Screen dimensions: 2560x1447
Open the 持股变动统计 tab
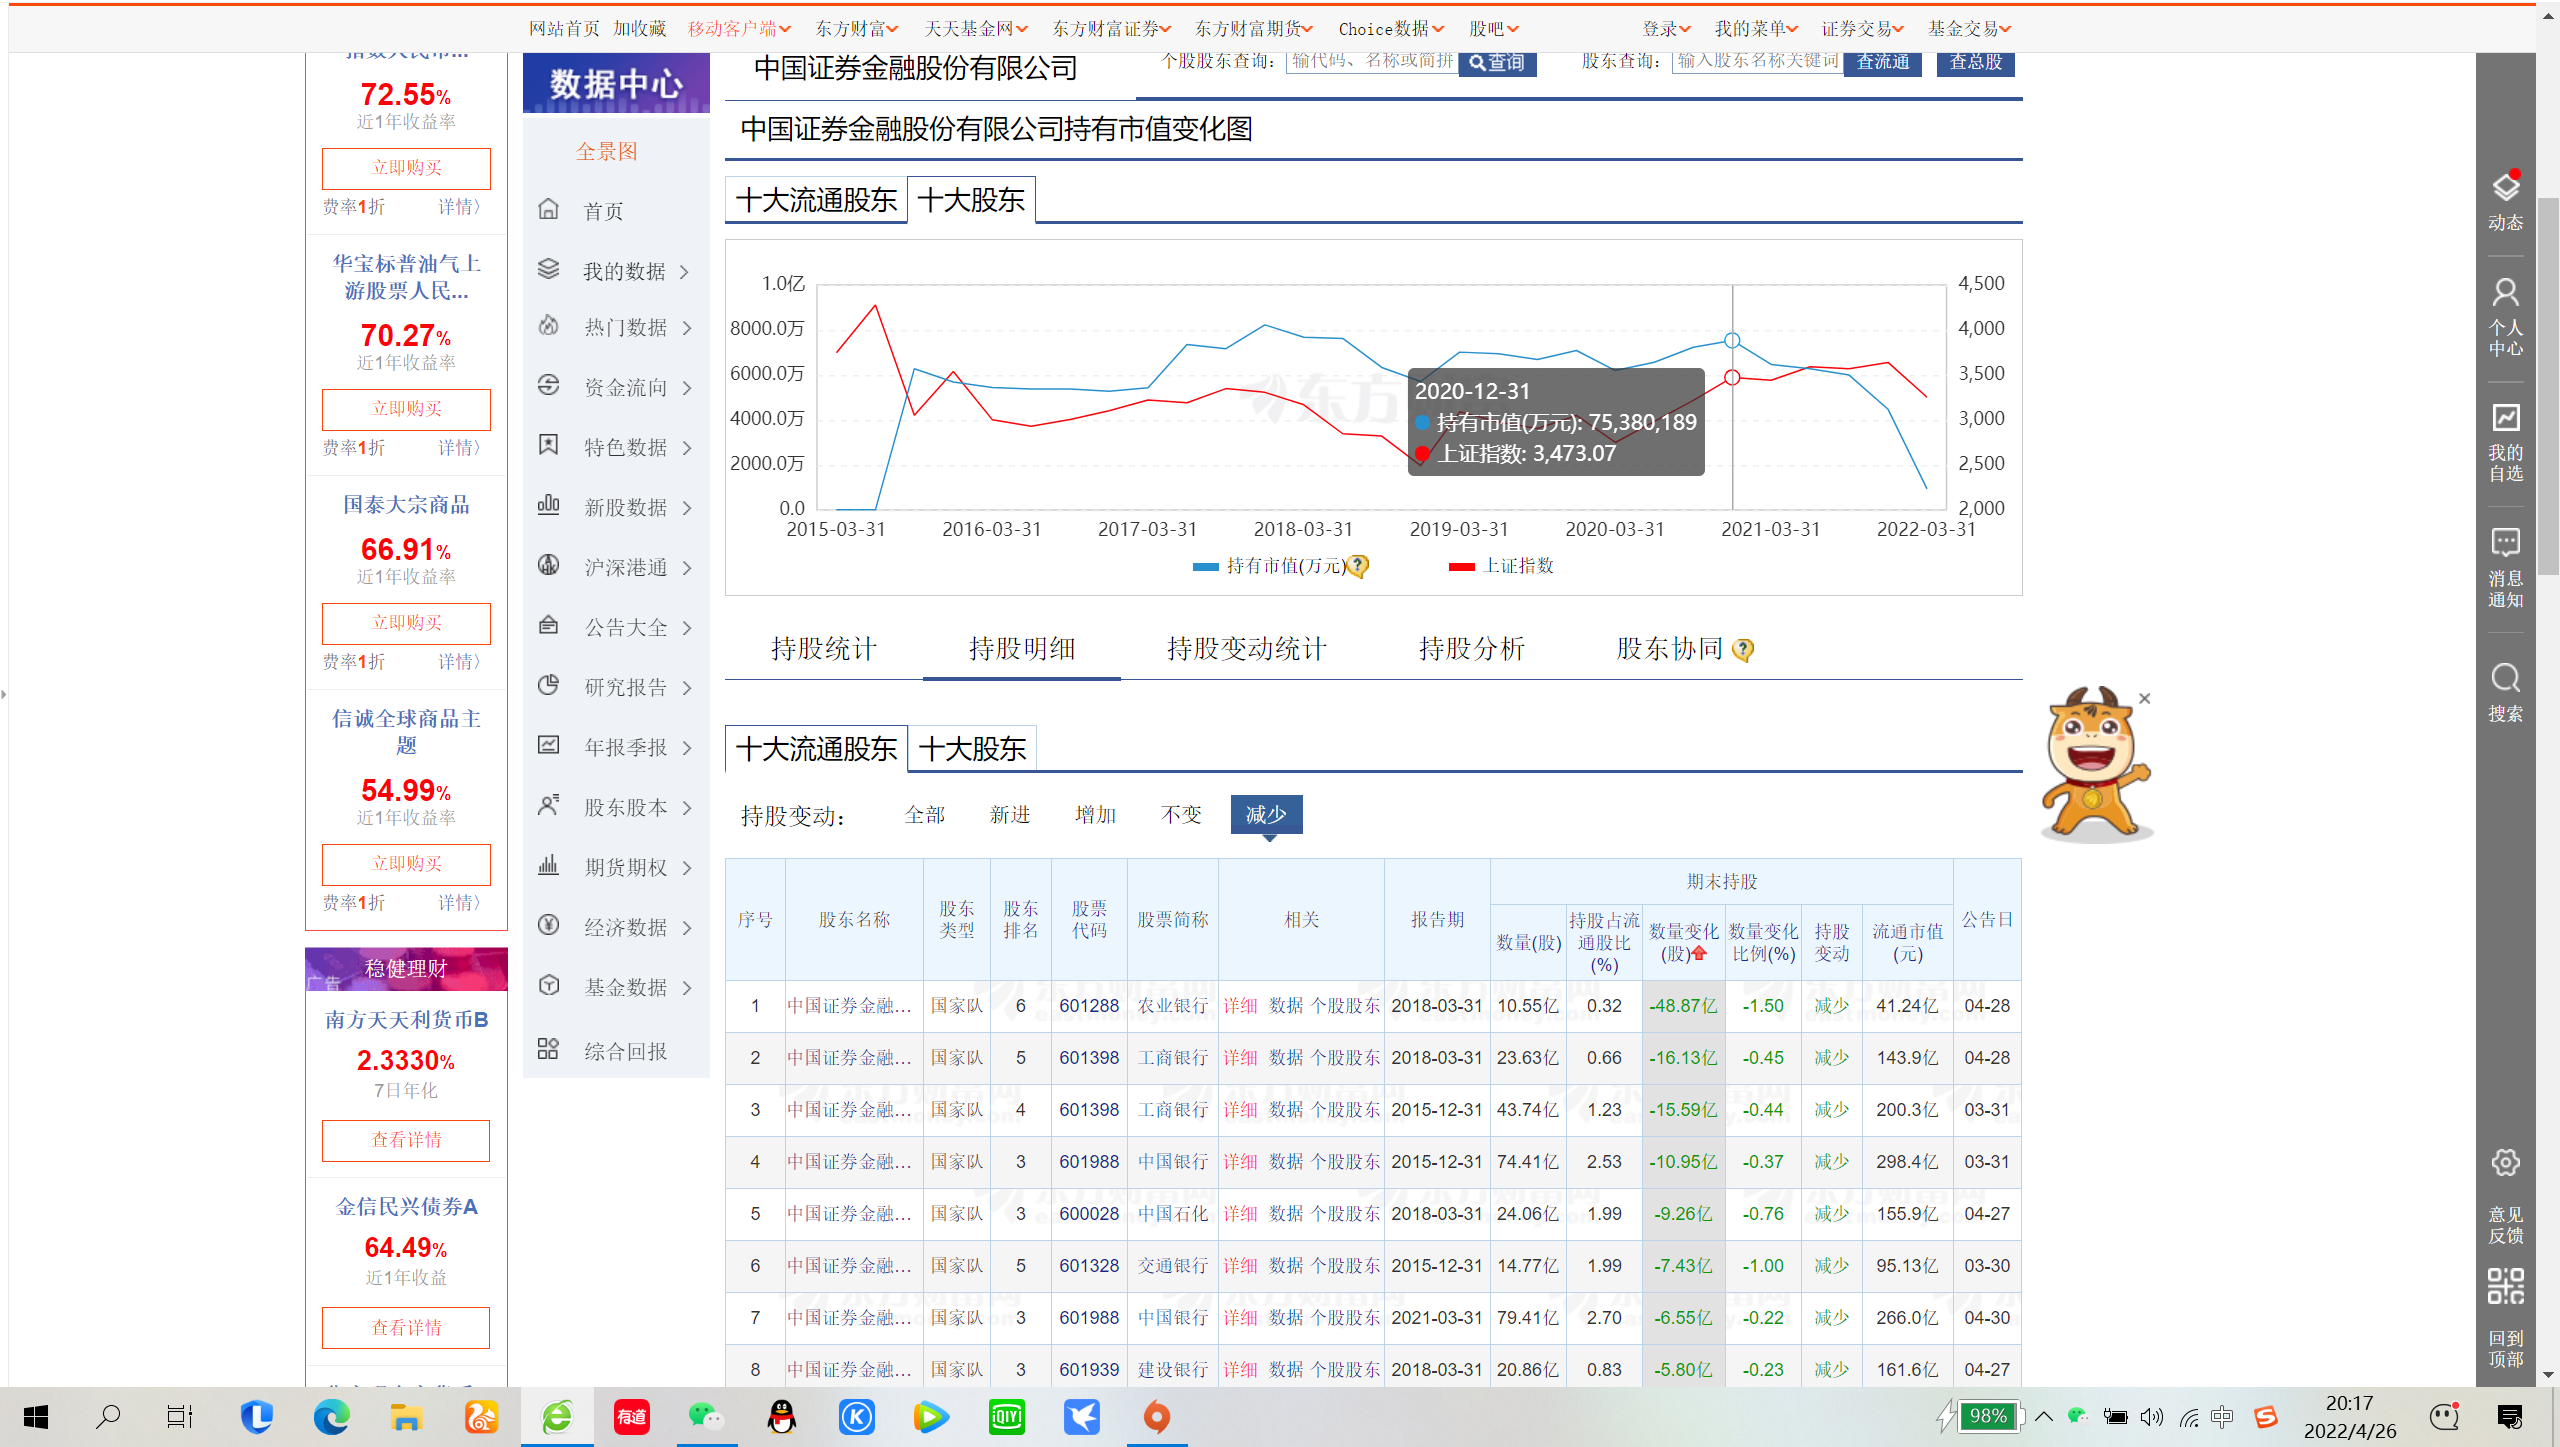pyautogui.click(x=1246, y=649)
